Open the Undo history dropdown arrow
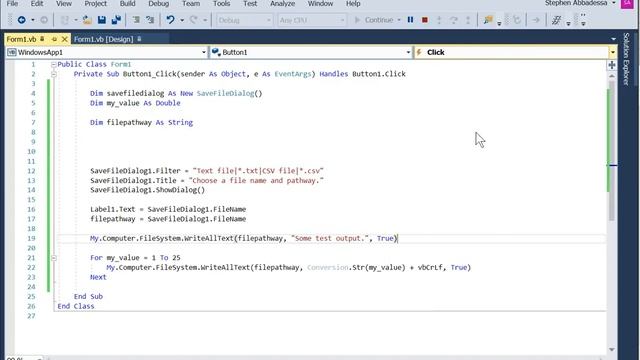This screenshot has height=360, width=640. (x=182, y=20)
